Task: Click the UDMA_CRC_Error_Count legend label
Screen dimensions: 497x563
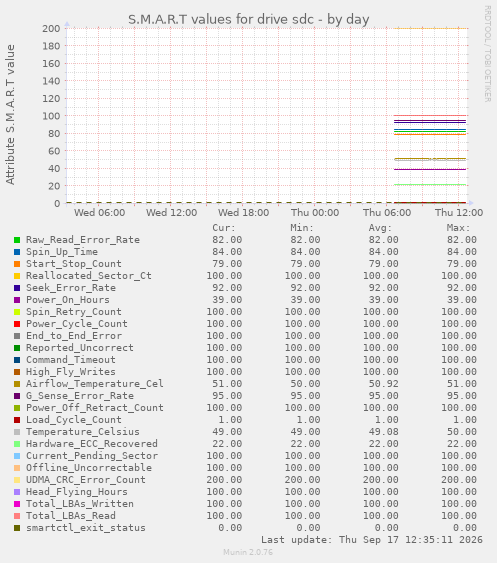Action: (85, 480)
